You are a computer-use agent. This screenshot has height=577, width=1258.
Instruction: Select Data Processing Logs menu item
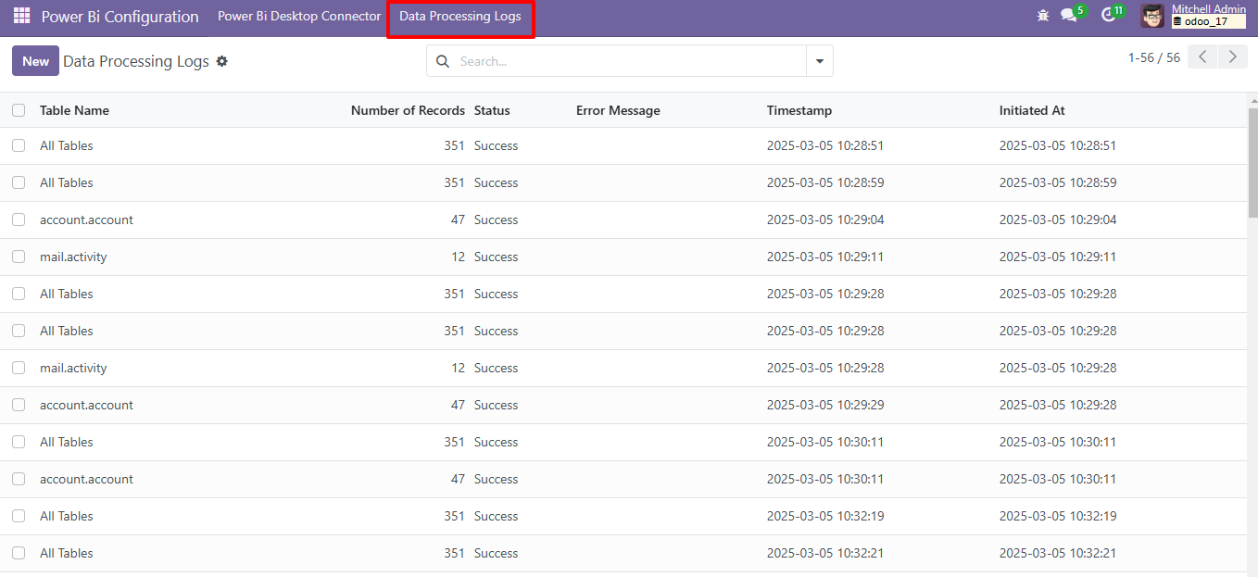coord(460,17)
